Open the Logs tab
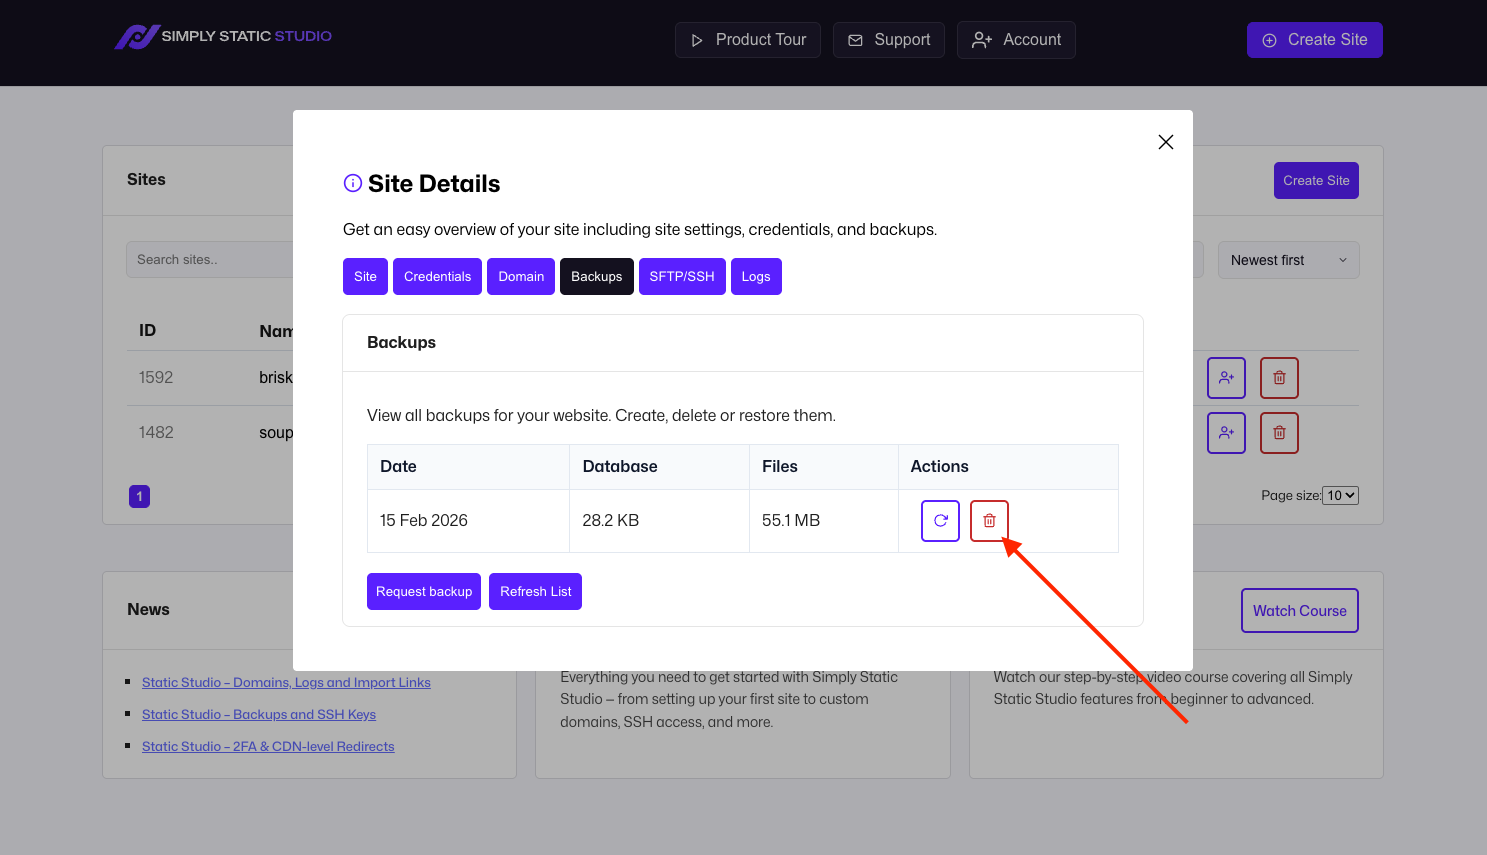Viewport: 1487px width, 855px height. point(756,277)
